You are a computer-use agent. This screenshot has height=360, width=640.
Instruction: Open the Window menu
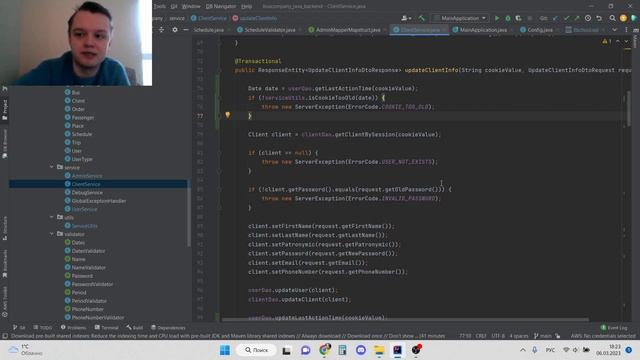pyautogui.click(x=191, y=6)
